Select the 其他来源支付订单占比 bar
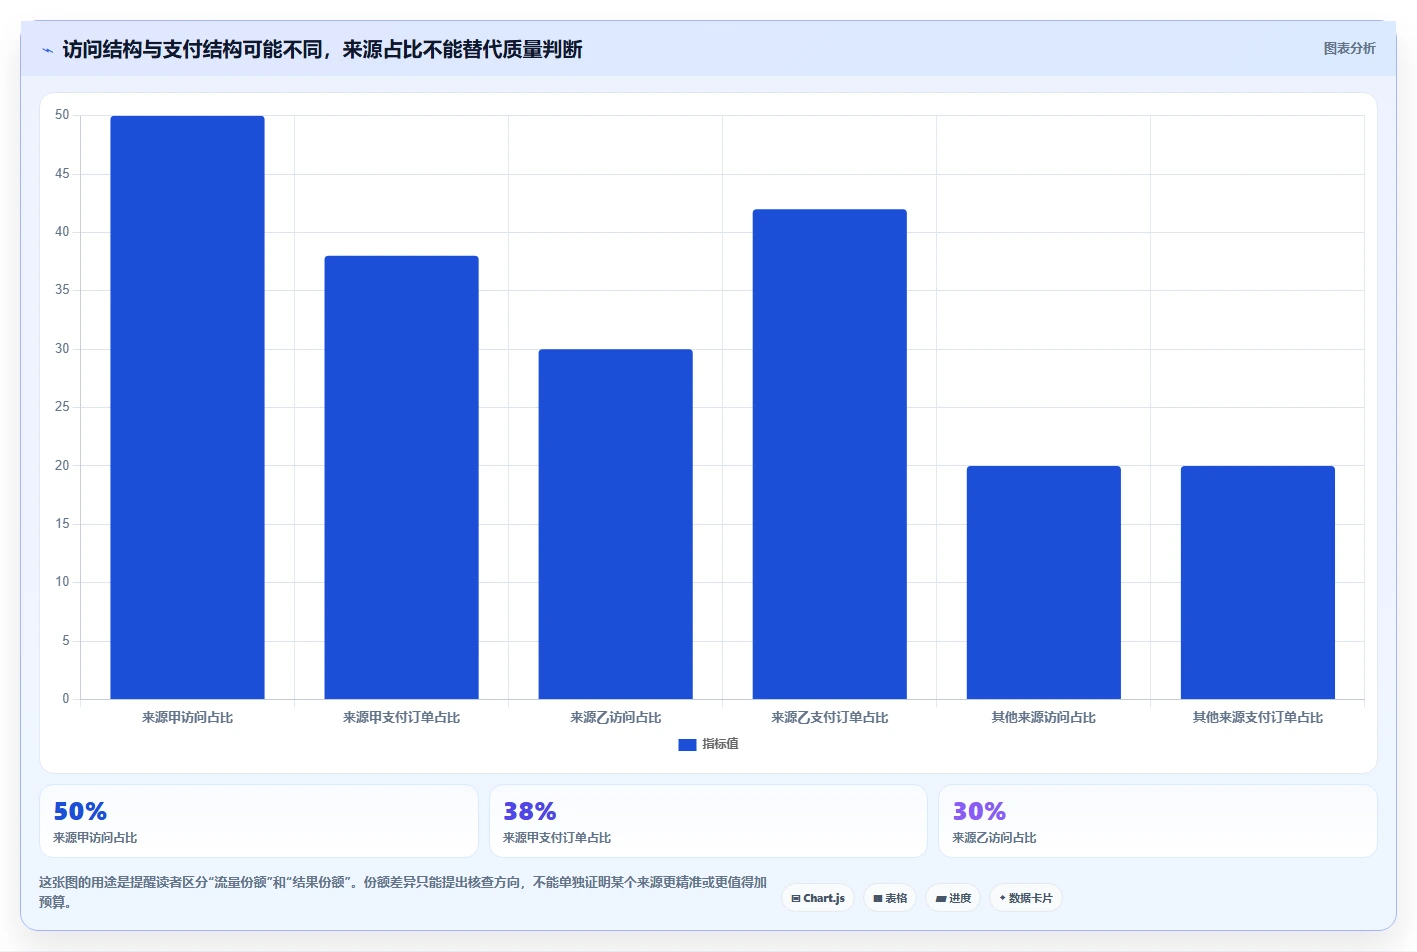Image resolution: width=1417 pixels, height=952 pixels. point(1257,582)
